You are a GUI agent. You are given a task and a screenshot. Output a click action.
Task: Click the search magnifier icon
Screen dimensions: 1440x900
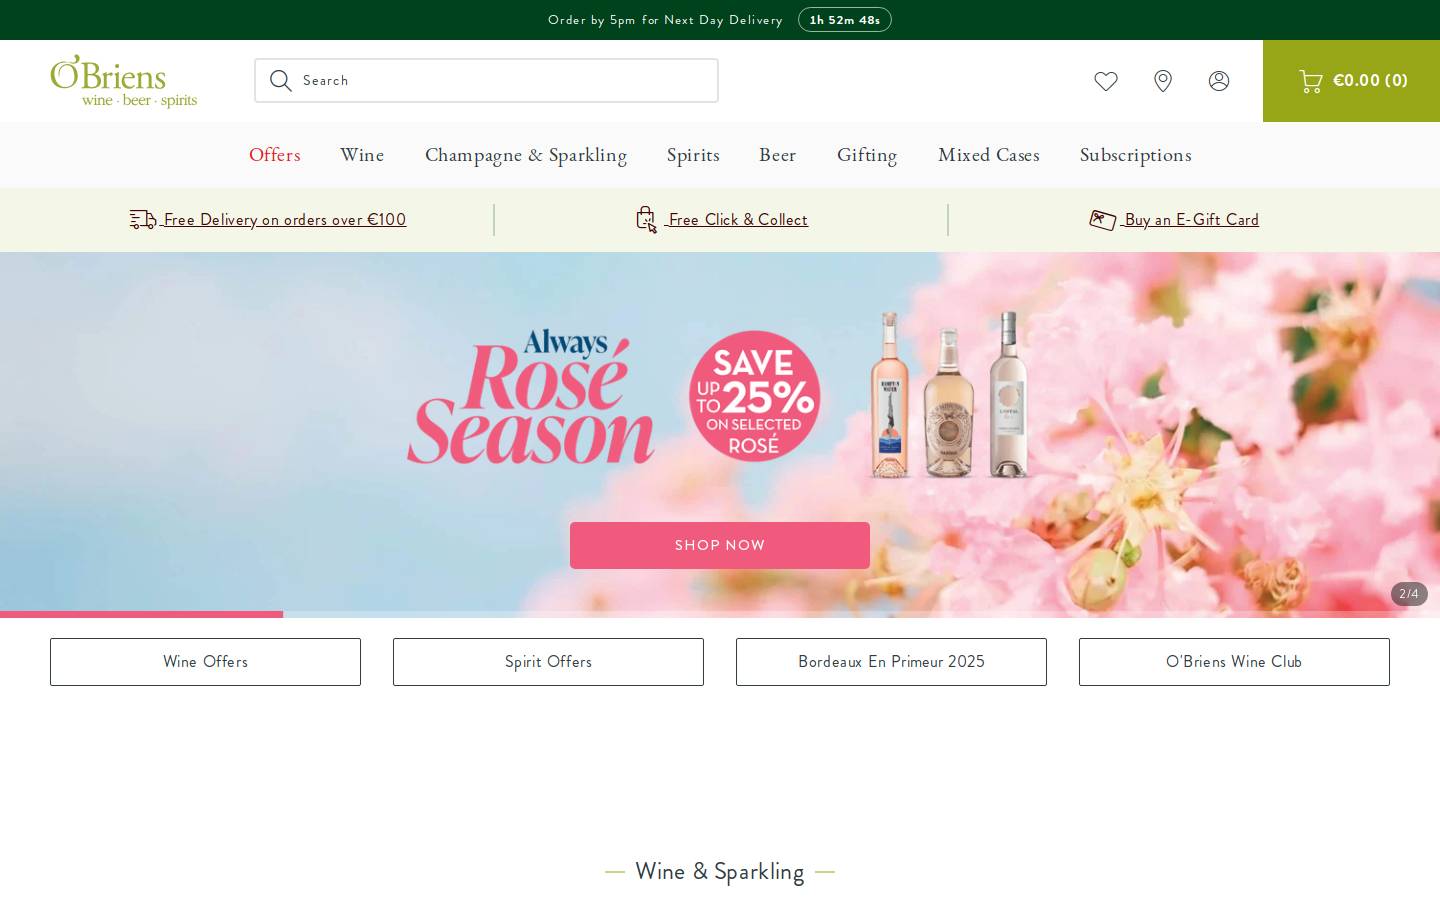click(x=281, y=81)
